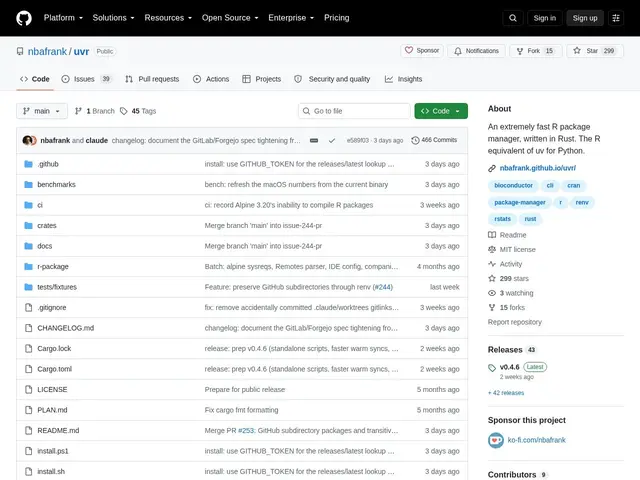This screenshot has width=640, height=480.
Task: Click the Pricing link in header
Action: point(337,18)
